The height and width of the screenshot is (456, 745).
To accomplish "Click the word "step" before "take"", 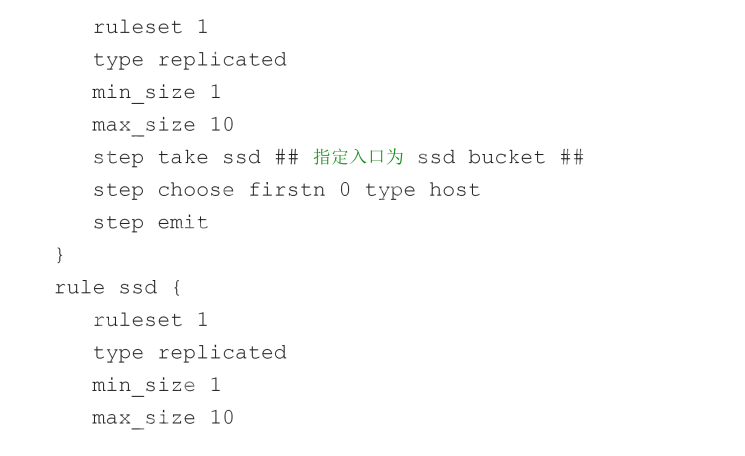I will point(118,157).
